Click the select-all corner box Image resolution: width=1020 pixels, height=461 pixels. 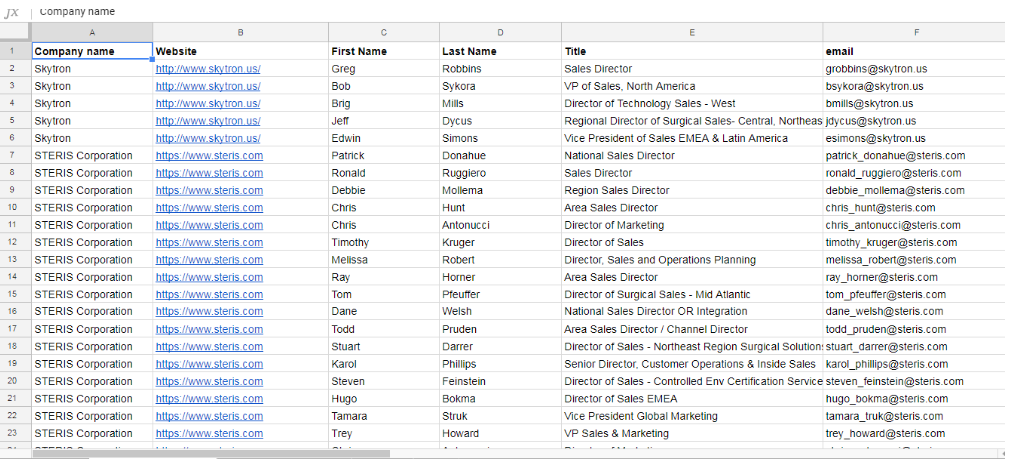16,33
